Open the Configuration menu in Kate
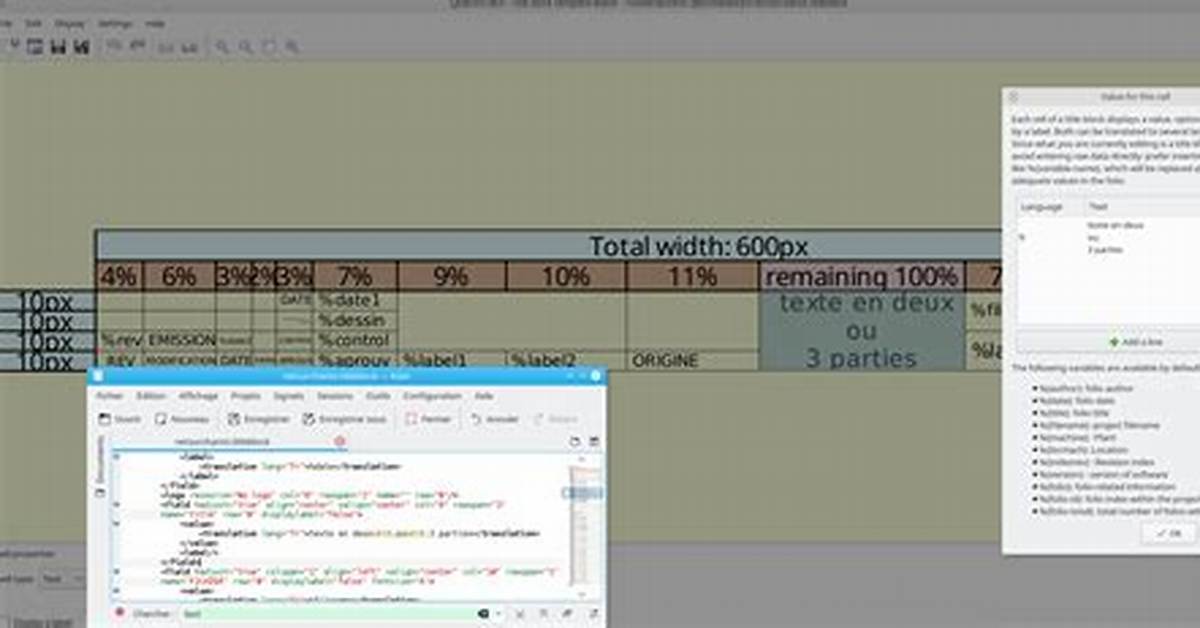The image size is (1200, 628). [x=432, y=396]
